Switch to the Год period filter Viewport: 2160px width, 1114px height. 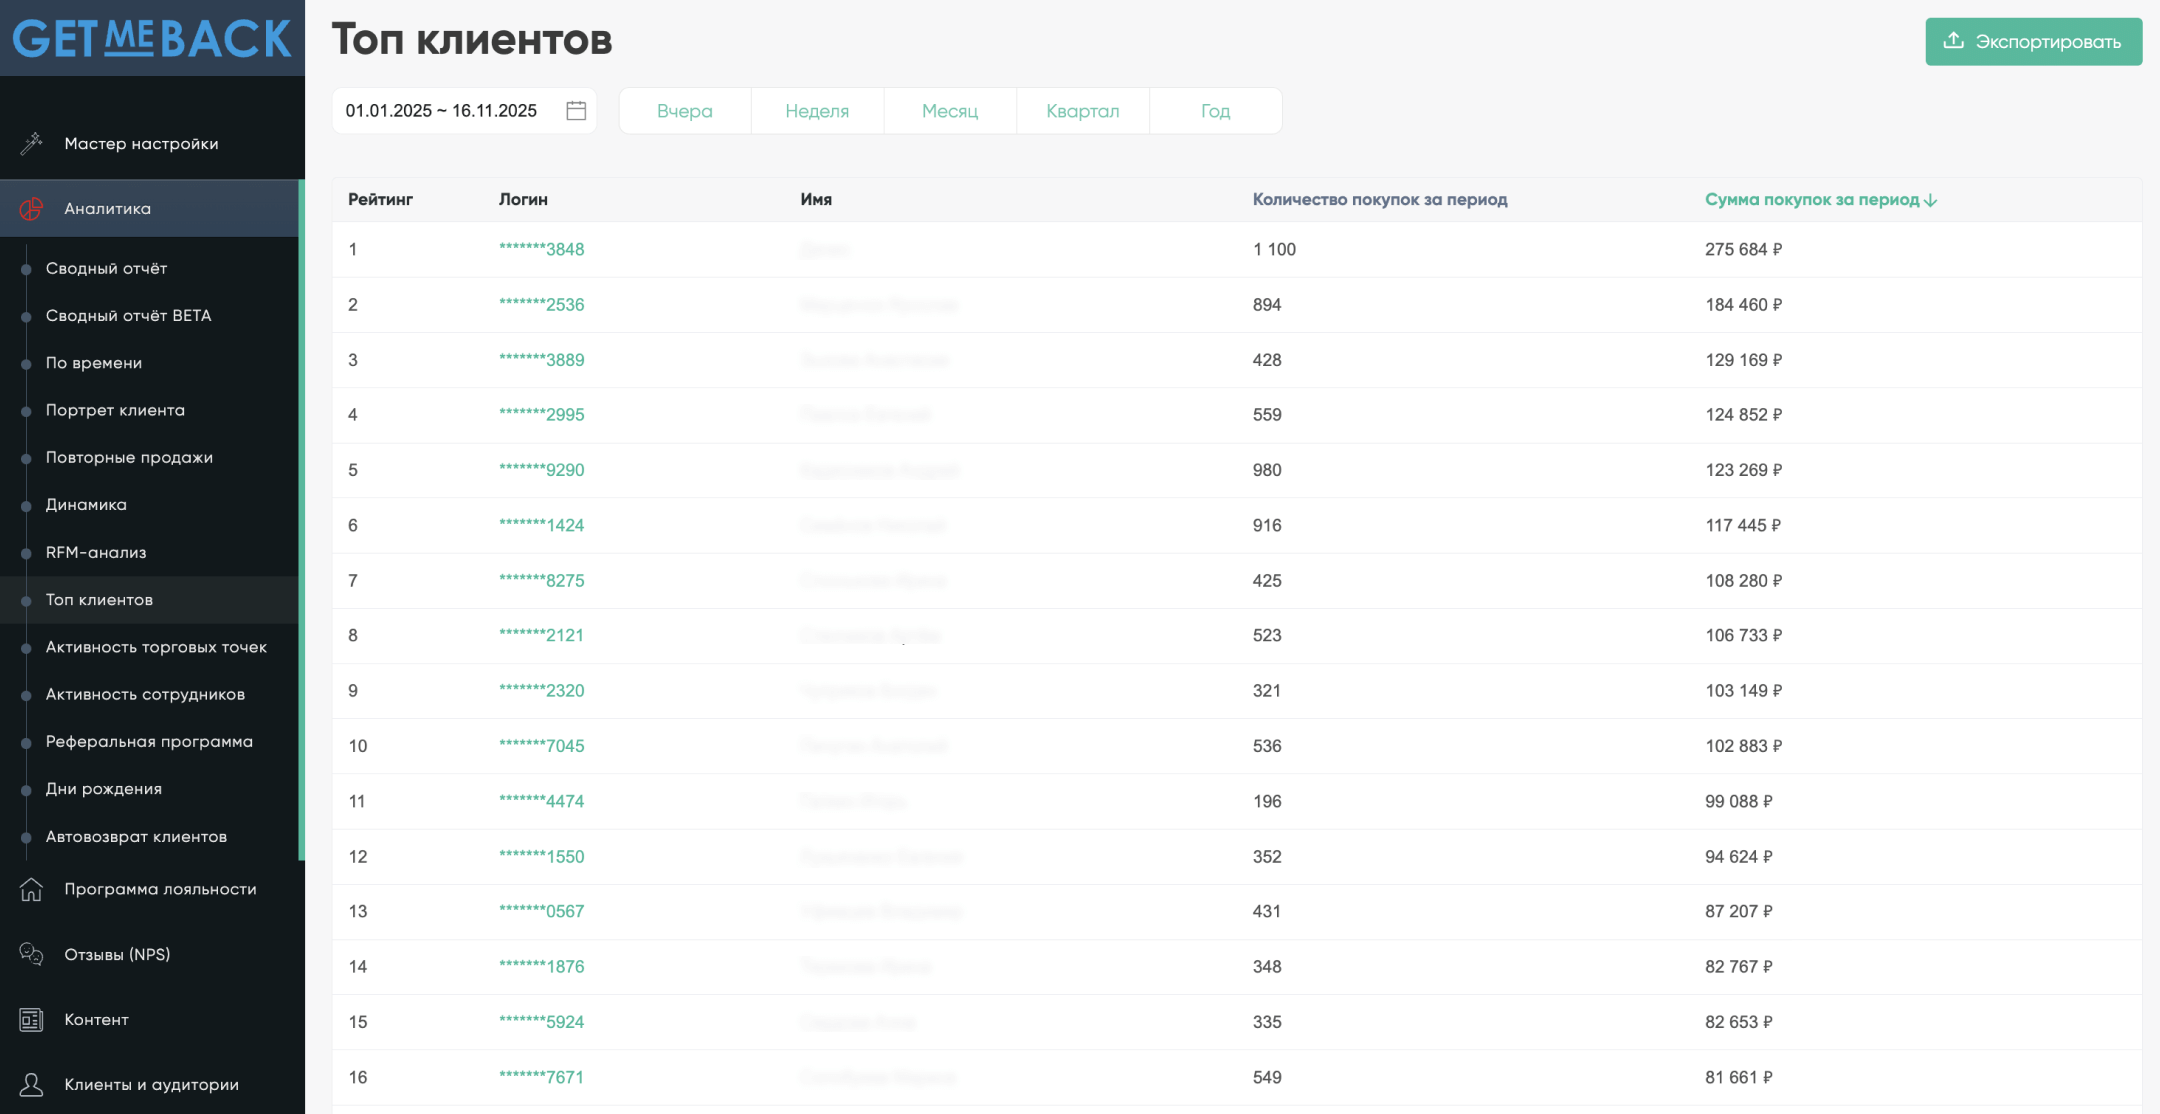click(x=1215, y=110)
